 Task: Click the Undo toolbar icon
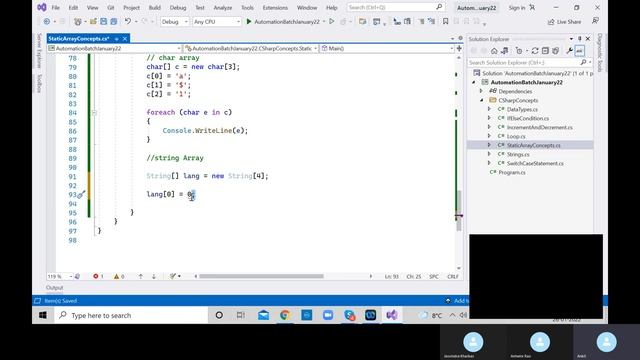[128, 22]
